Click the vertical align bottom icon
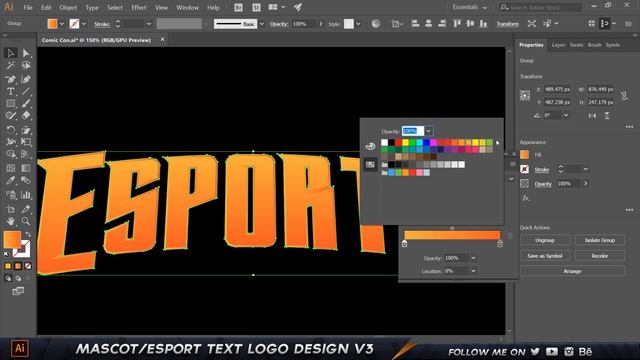 click(484, 24)
